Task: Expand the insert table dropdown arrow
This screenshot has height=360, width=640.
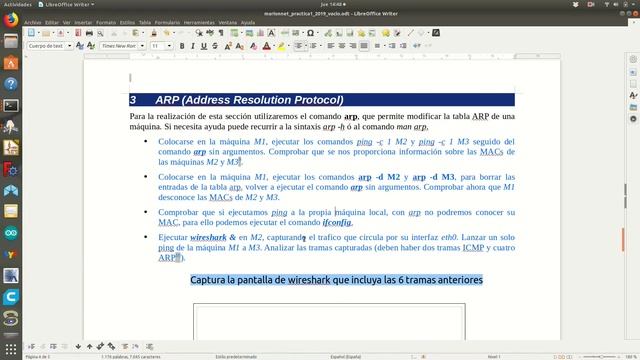Action: click(x=242, y=33)
